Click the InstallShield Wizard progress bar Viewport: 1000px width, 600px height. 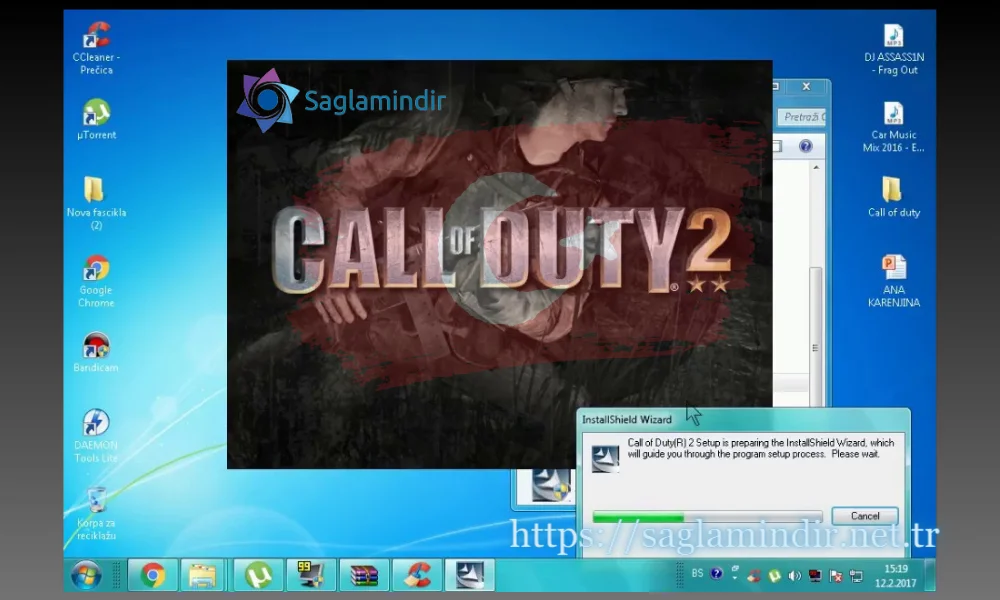click(x=707, y=516)
